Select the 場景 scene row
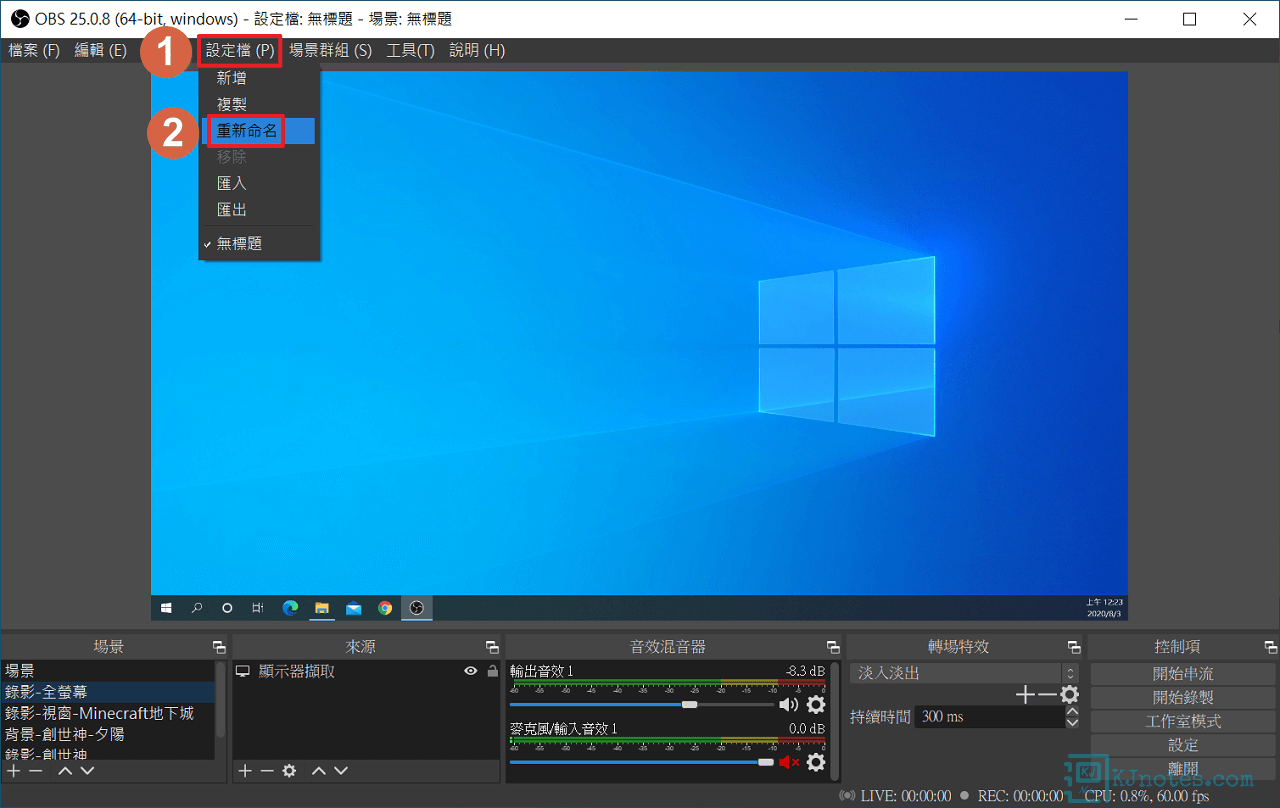 click(108, 671)
